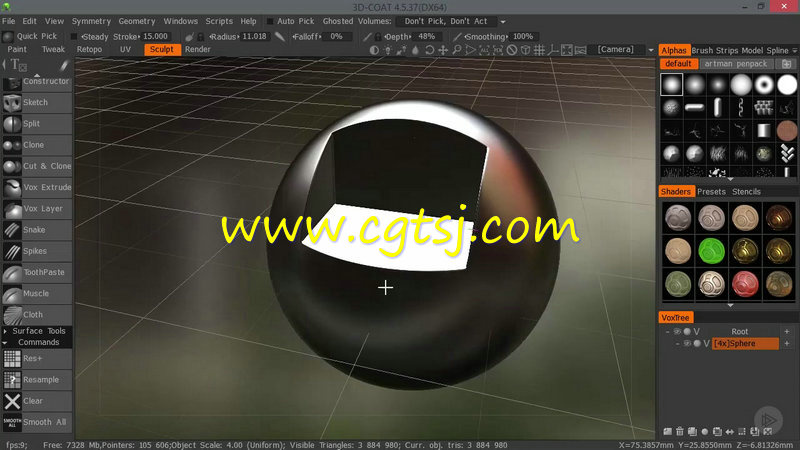
Task: Switch to the Retopo tab
Action: [x=89, y=49]
